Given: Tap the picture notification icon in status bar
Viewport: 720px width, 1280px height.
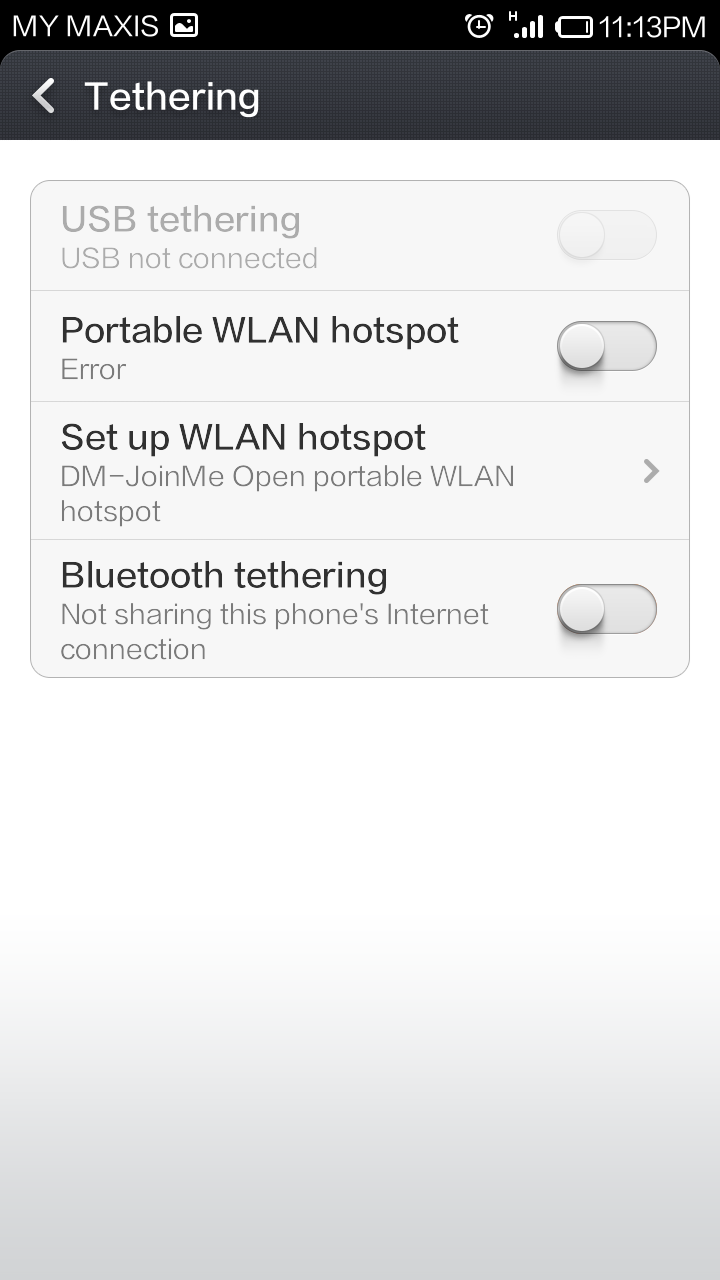Looking at the screenshot, I should [183, 26].
